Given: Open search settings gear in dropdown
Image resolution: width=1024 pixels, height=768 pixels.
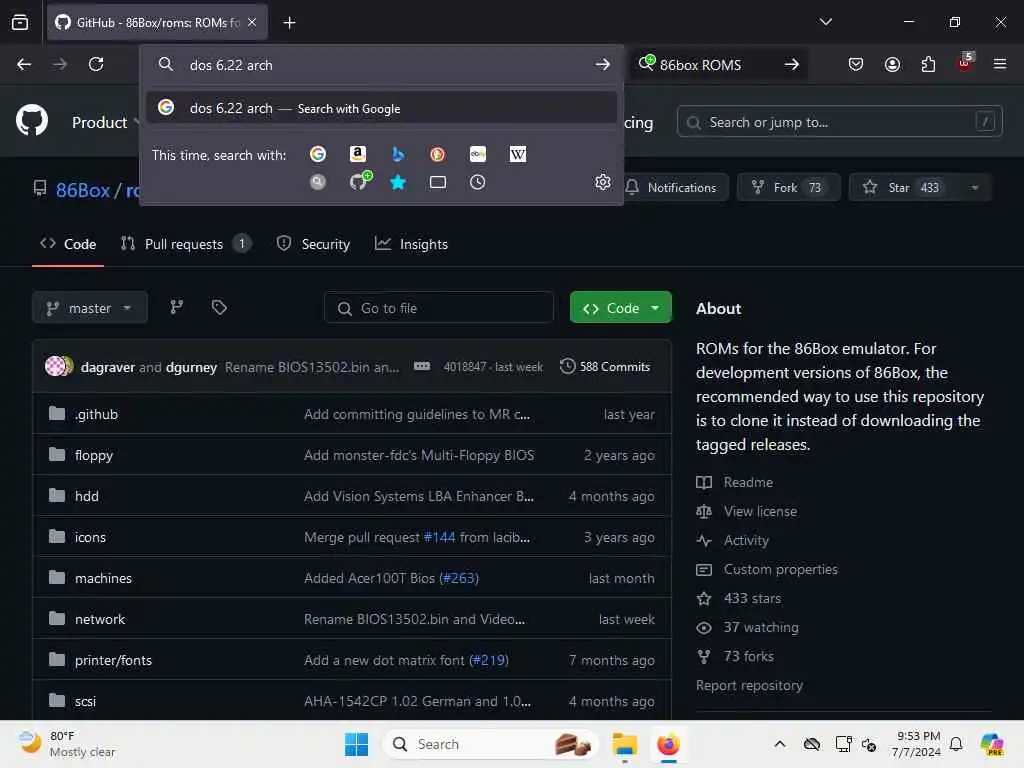Looking at the screenshot, I should (x=603, y=182).
